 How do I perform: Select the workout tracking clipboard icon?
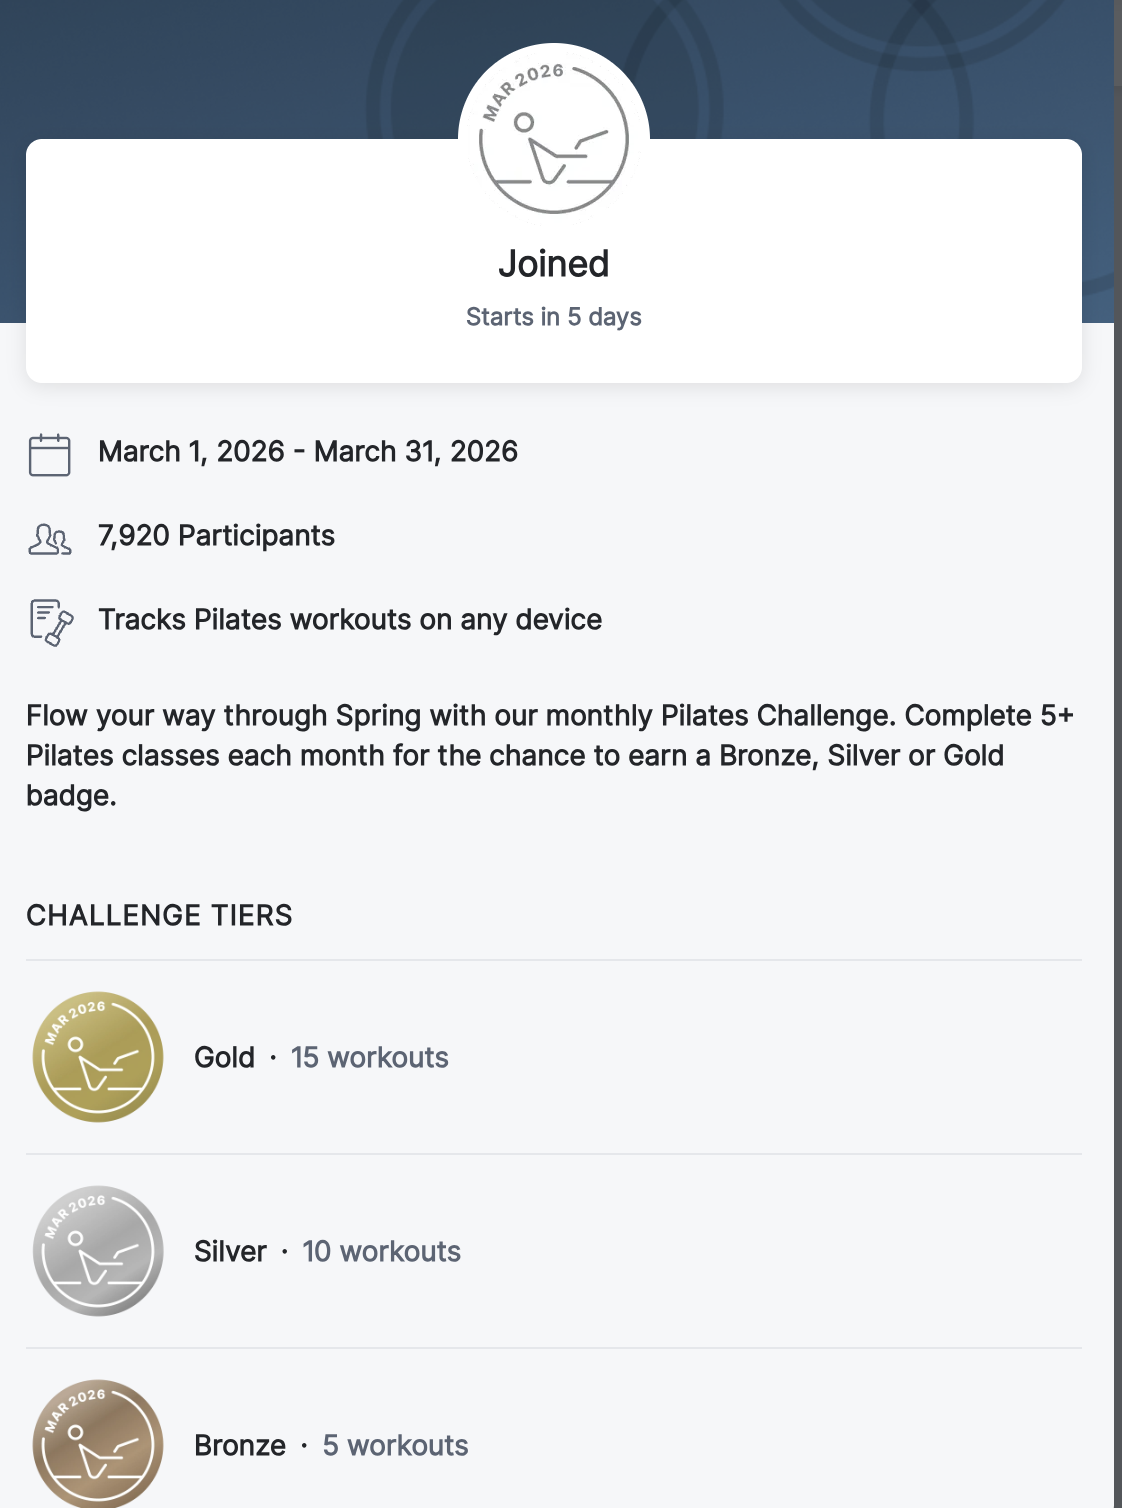pyautogui.click(x=49, y=620)
